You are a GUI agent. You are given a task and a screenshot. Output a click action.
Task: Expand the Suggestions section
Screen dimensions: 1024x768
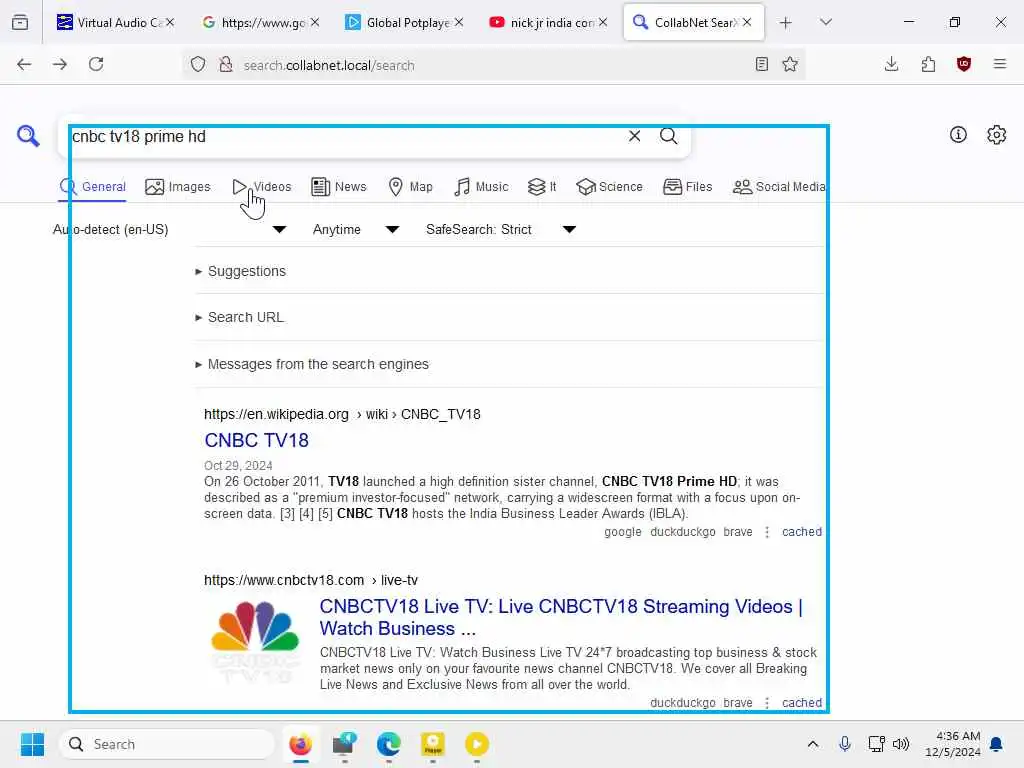[x=241, y=271]
